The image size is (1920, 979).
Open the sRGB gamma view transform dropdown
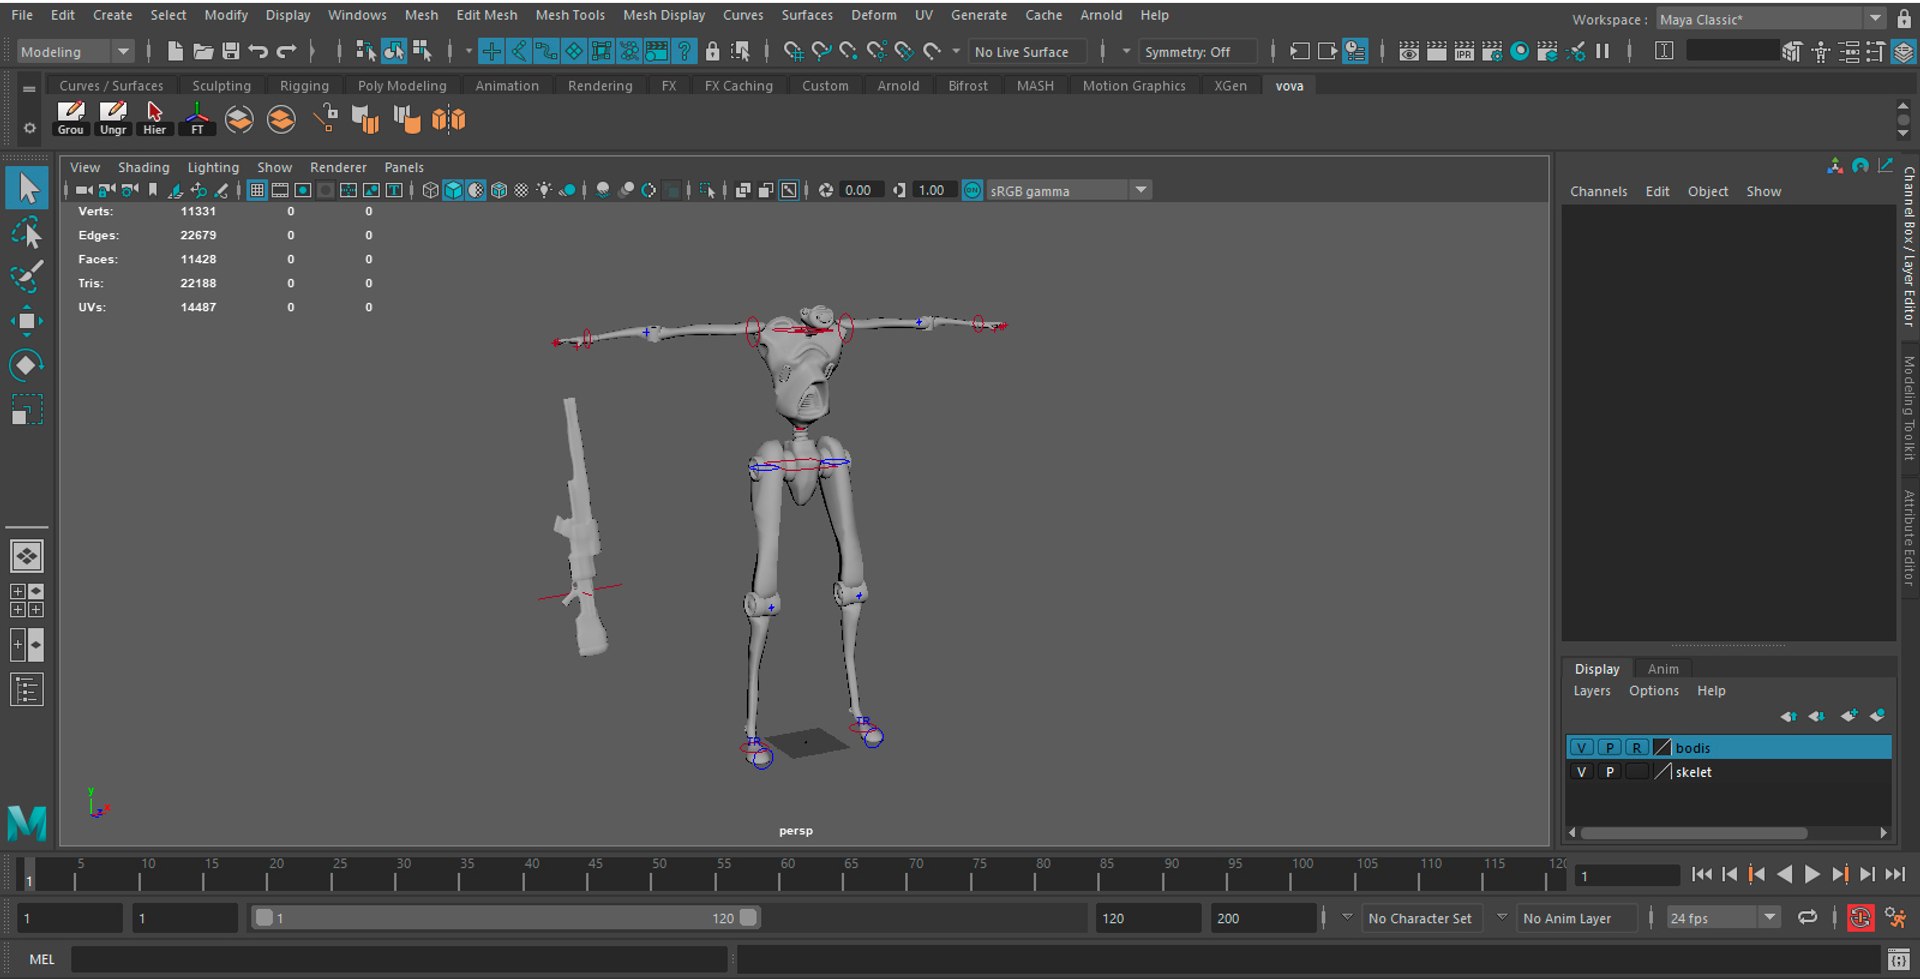pos(1069,190)
